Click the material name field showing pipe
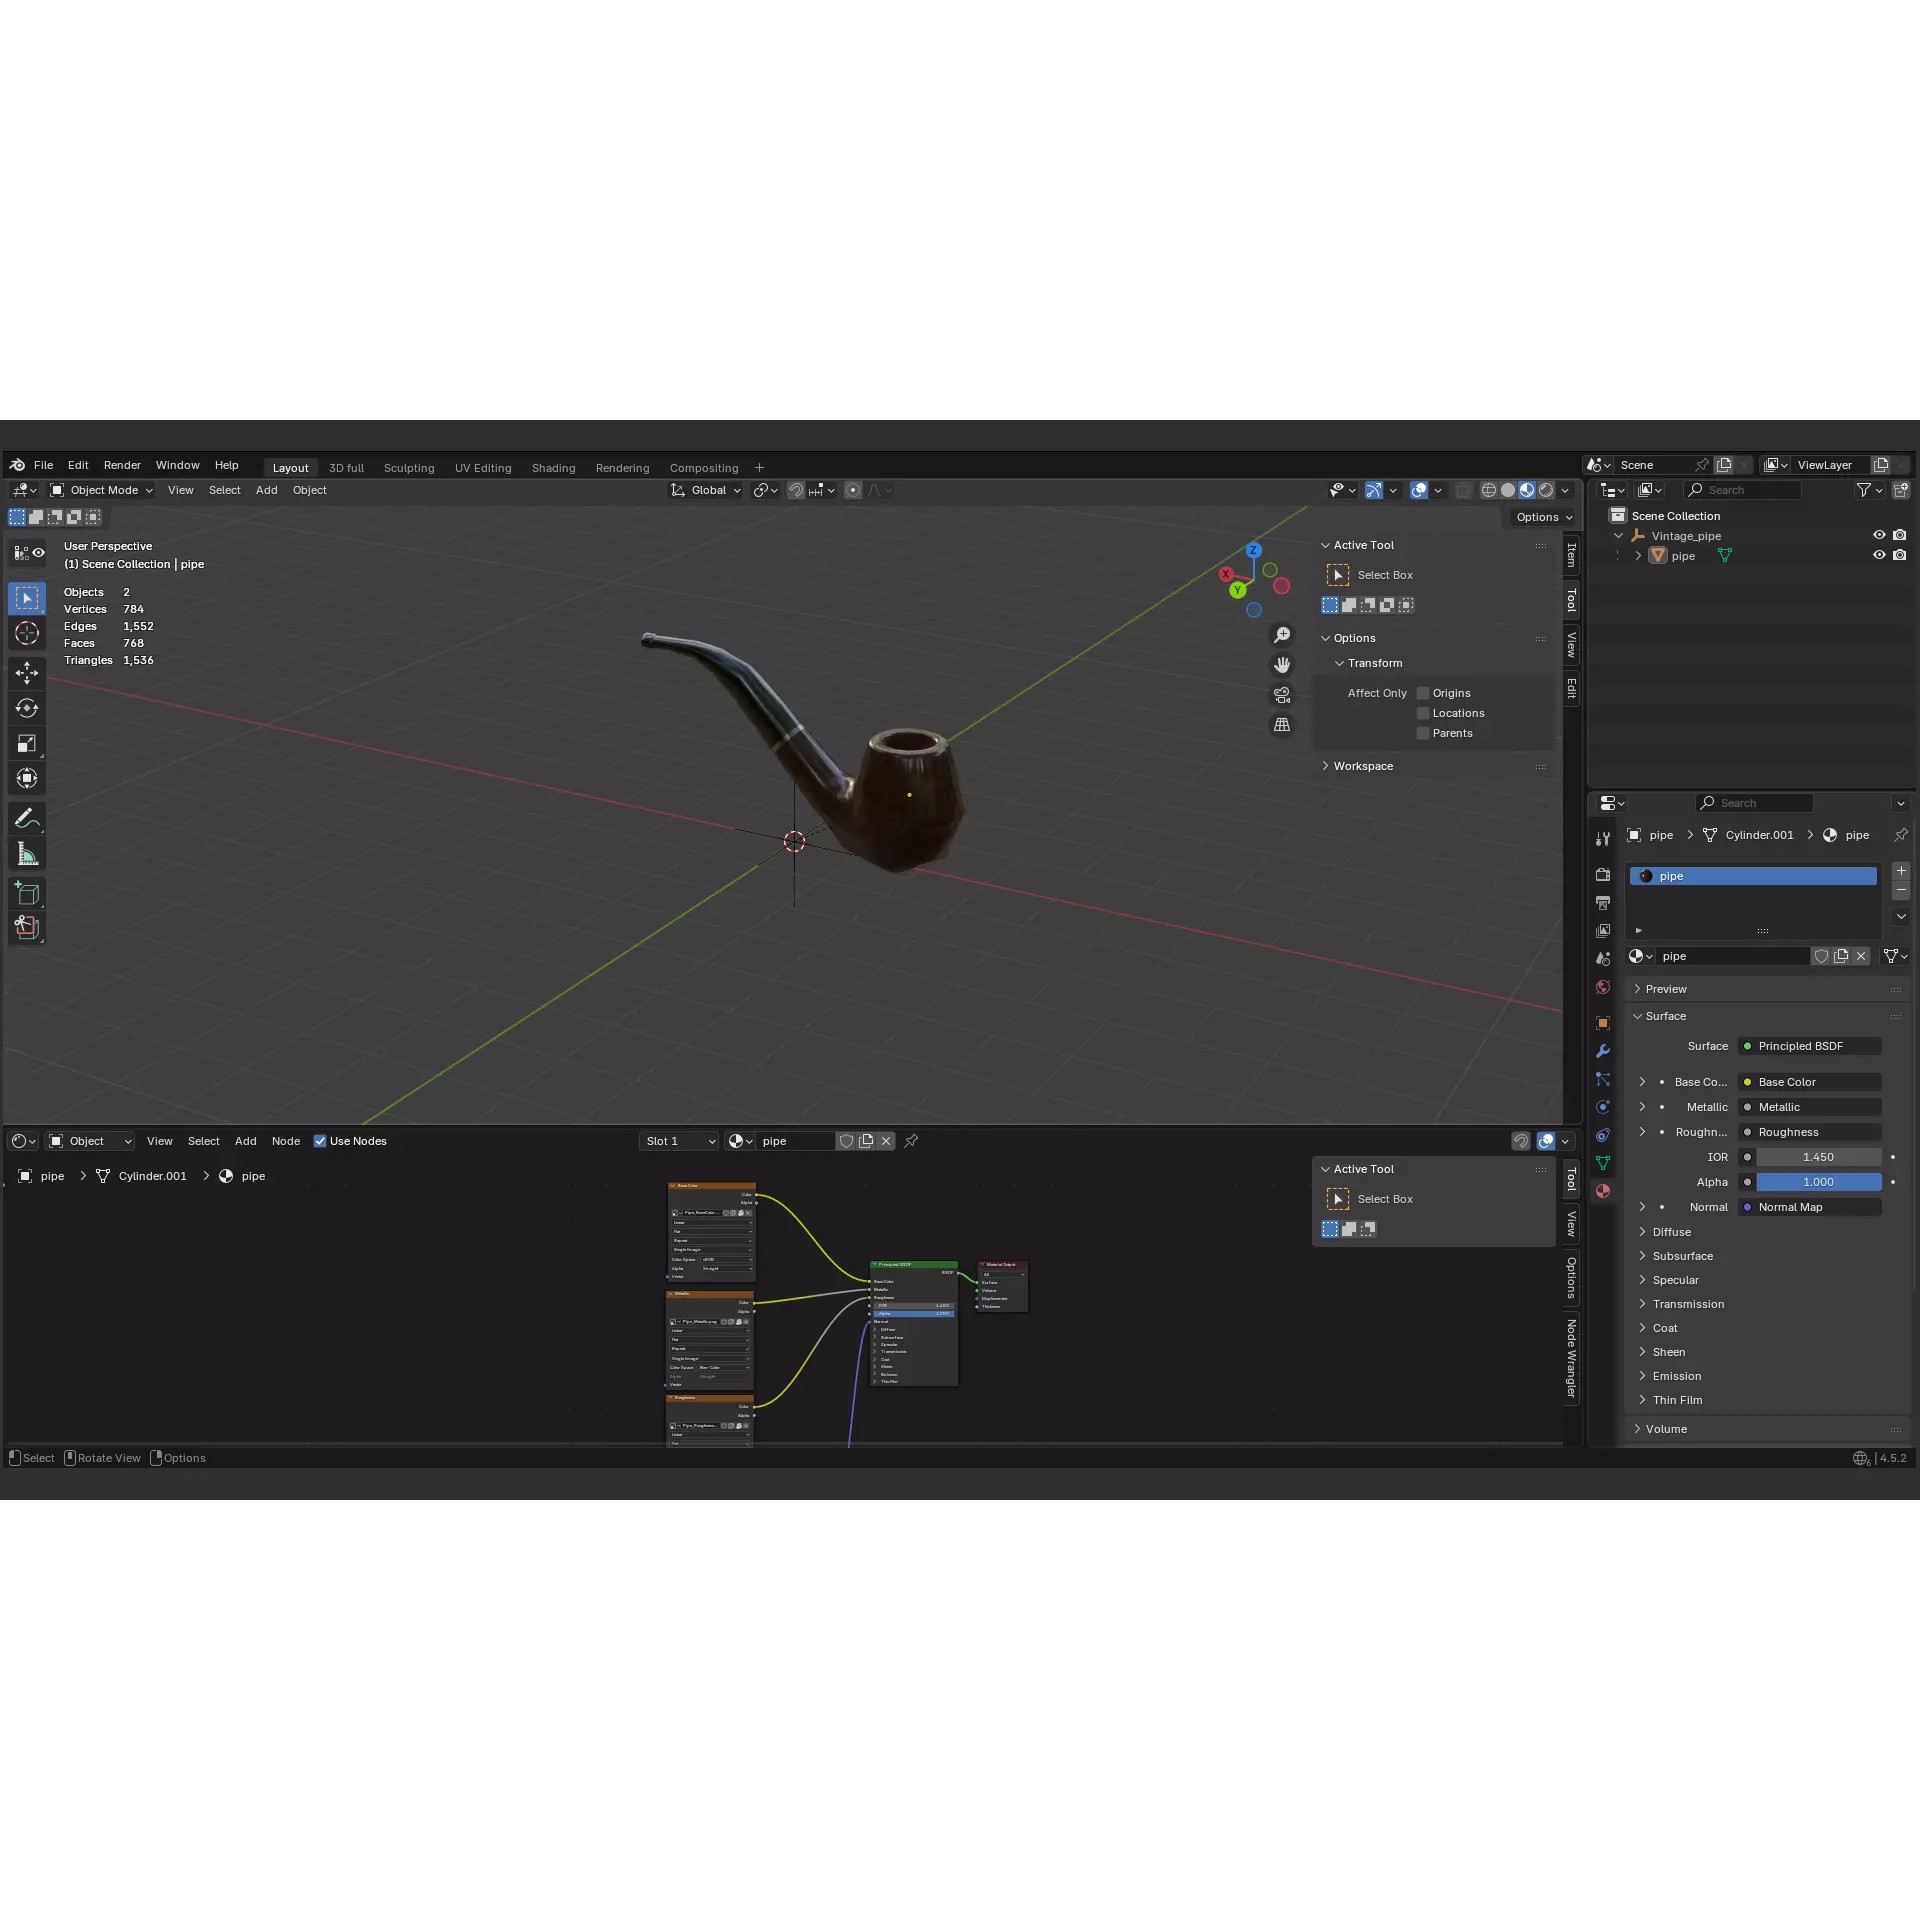 coord(1733,956)
